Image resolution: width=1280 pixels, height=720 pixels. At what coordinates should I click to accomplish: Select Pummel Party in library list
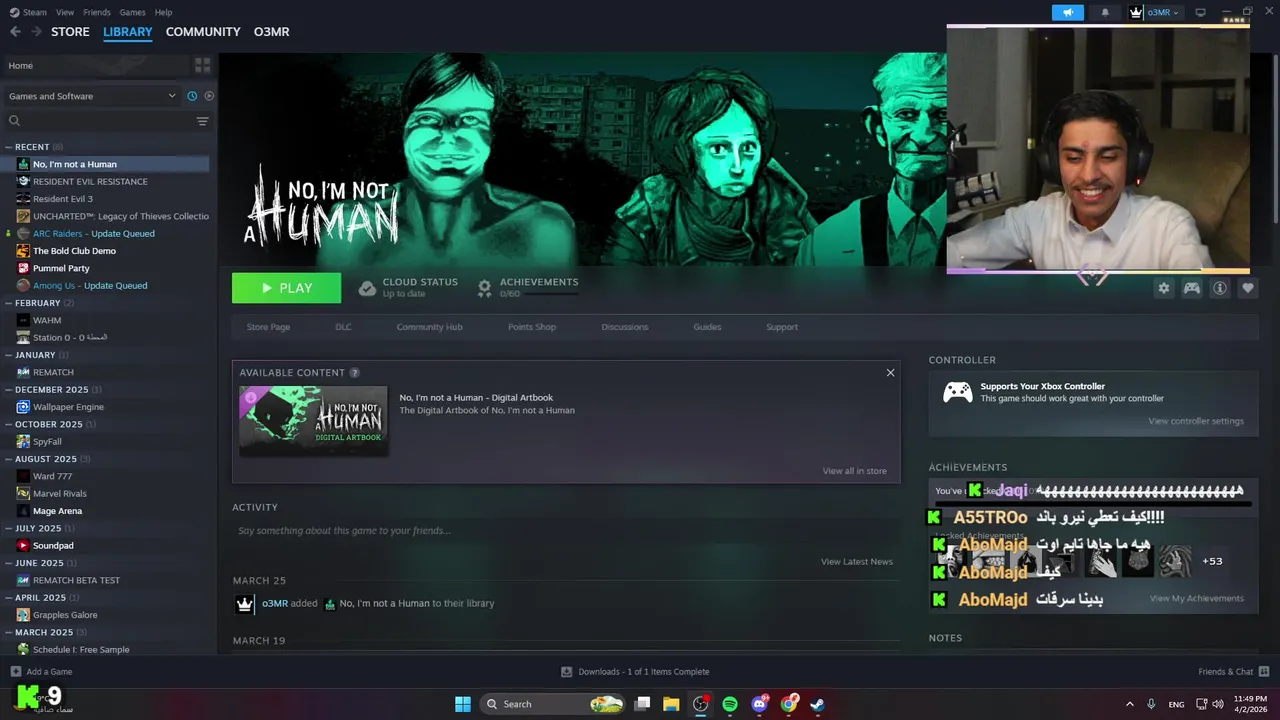tap(61, 268)
